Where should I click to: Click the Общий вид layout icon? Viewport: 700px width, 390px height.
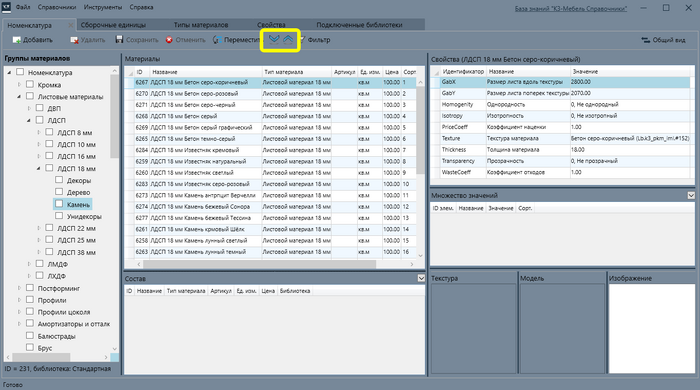646,40
